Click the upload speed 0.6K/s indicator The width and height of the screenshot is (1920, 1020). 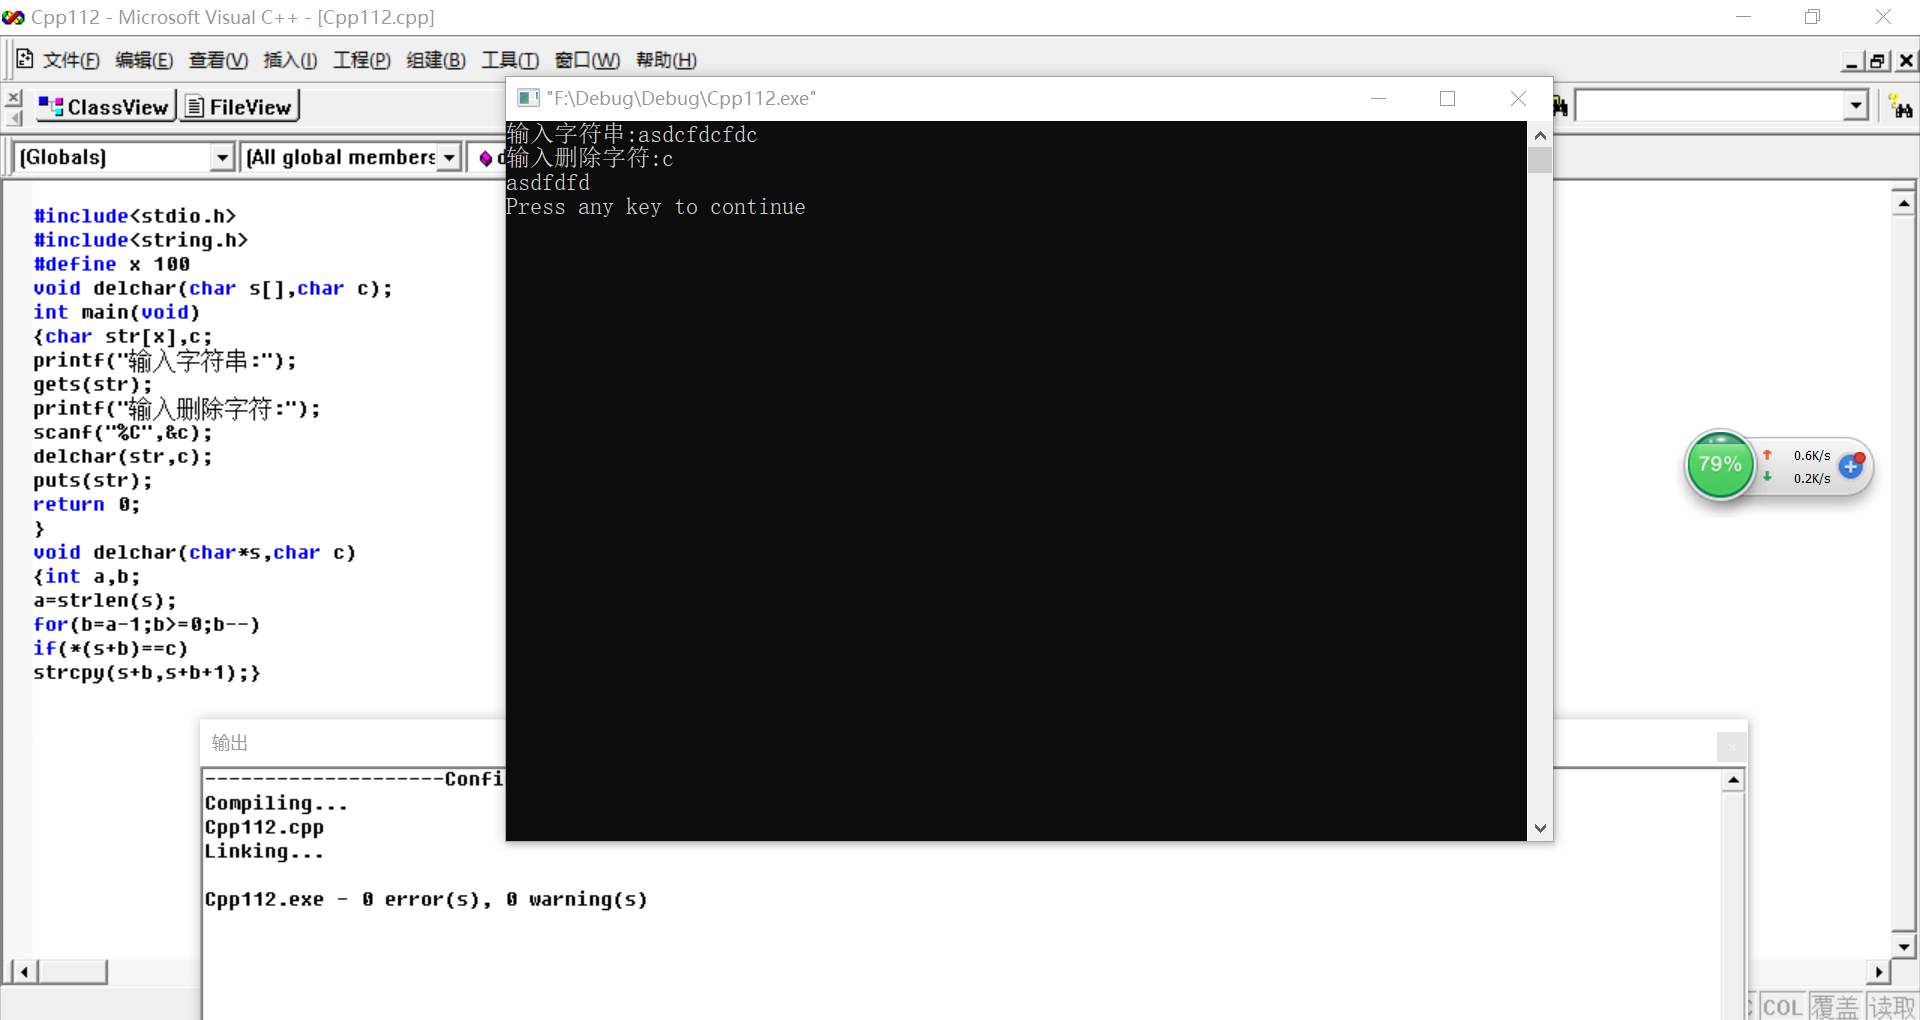point(1797,455)
